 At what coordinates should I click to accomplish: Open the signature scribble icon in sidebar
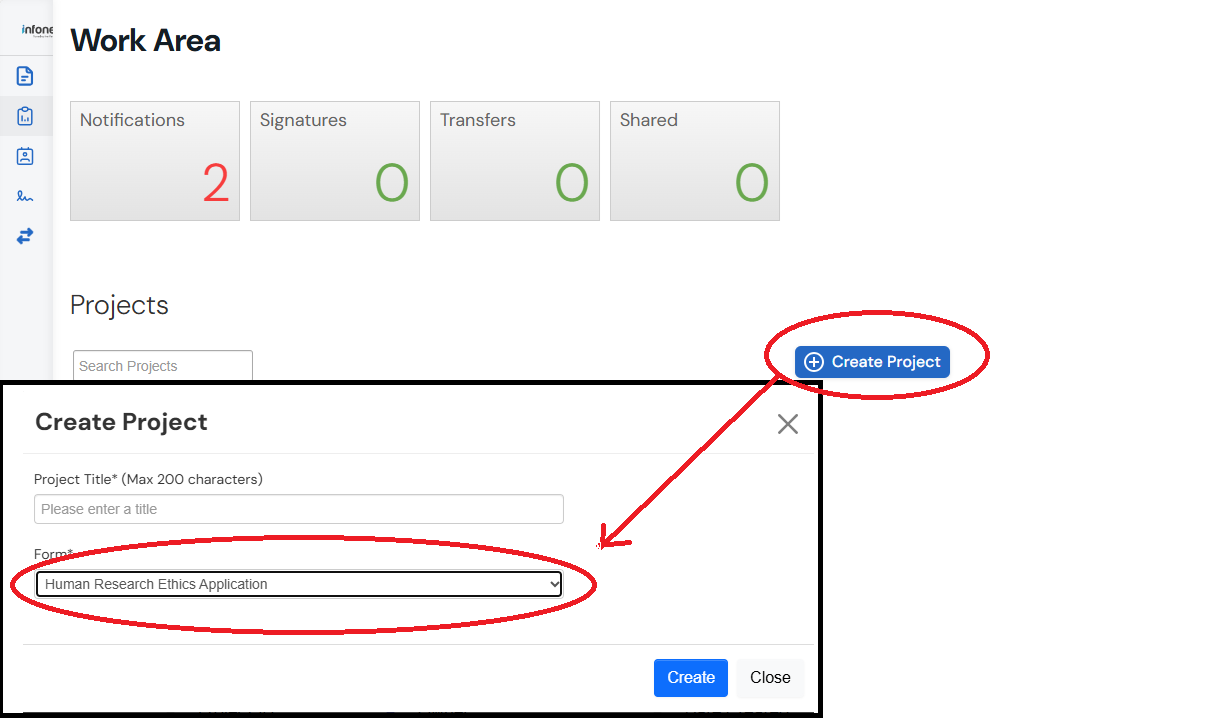coord(25,196)
